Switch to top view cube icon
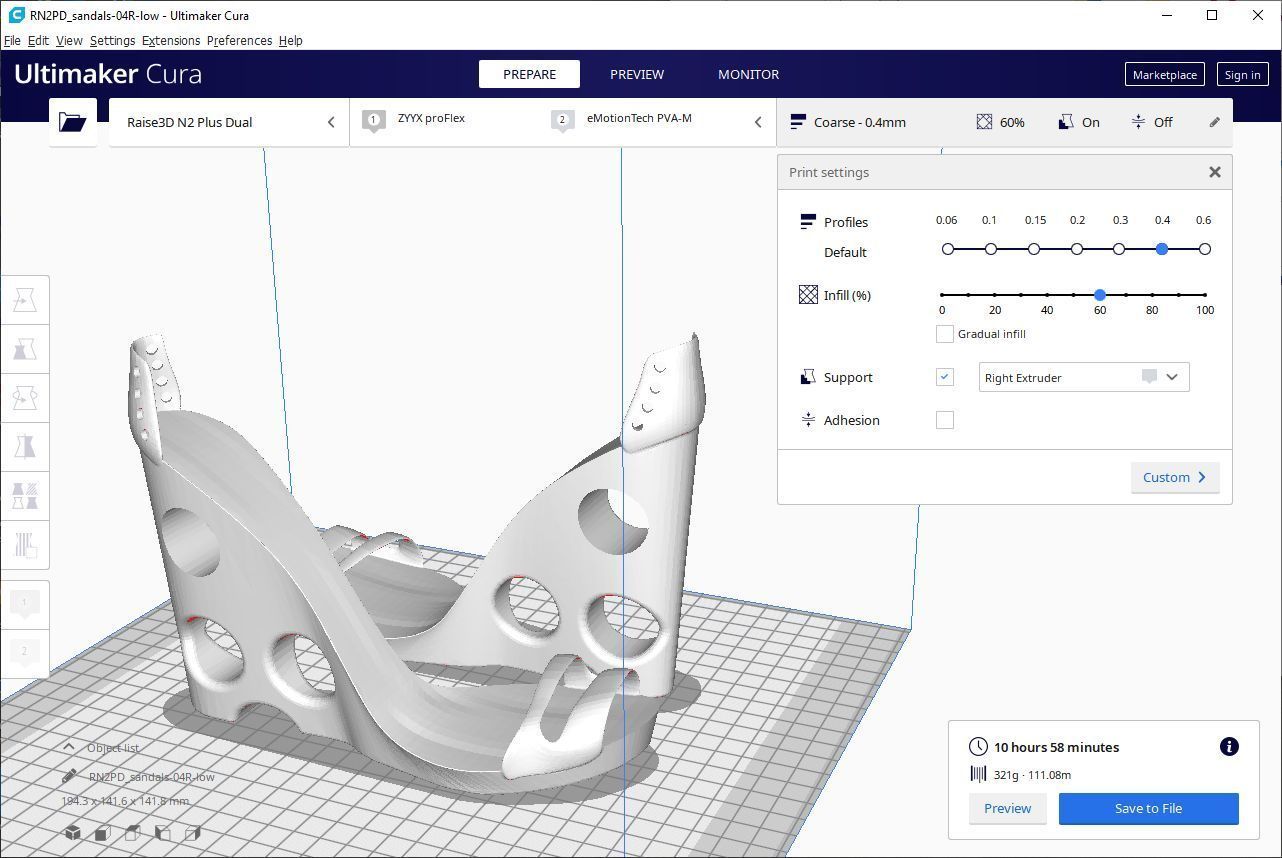Viewport: 1282px width, 858px height. (132, 832)
